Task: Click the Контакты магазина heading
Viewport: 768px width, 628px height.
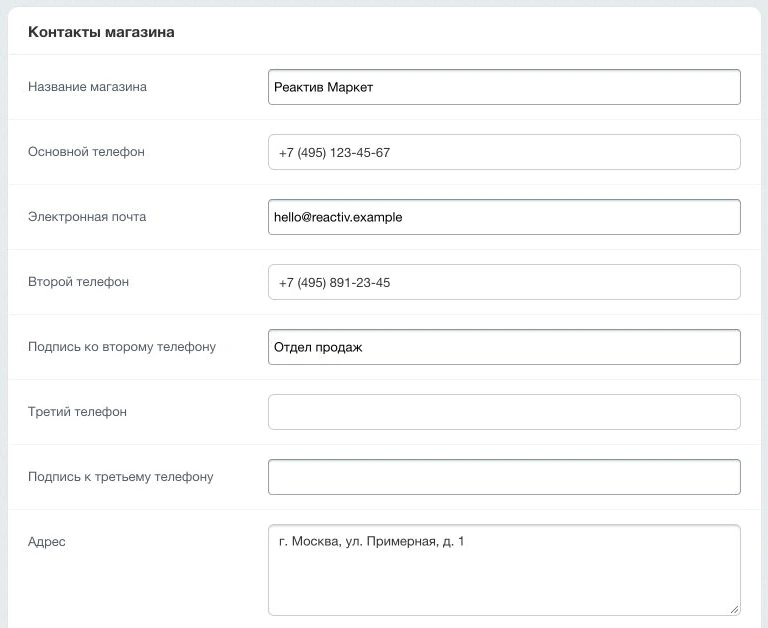Action: click(x=101, y=32)
